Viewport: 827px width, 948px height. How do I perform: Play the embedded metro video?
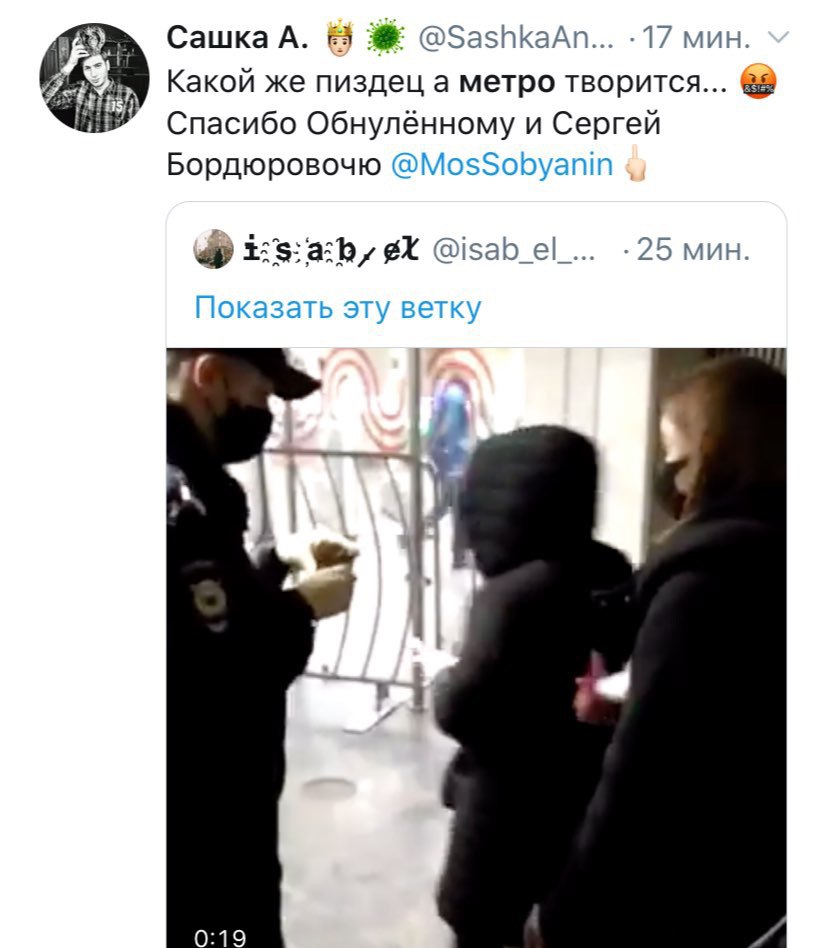click(476, 648)
